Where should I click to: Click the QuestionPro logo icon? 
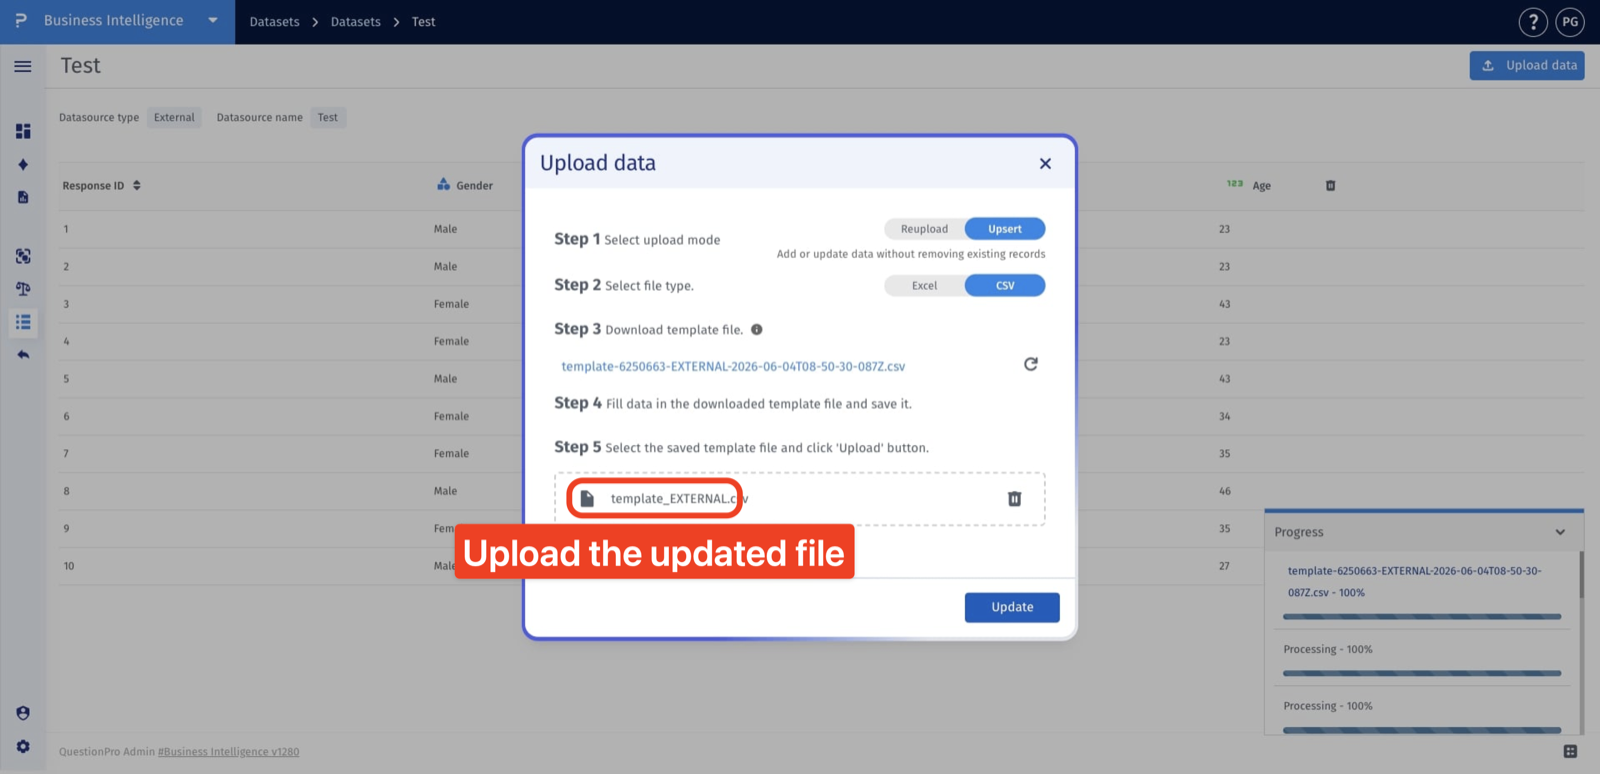click(x=21, y=20)
